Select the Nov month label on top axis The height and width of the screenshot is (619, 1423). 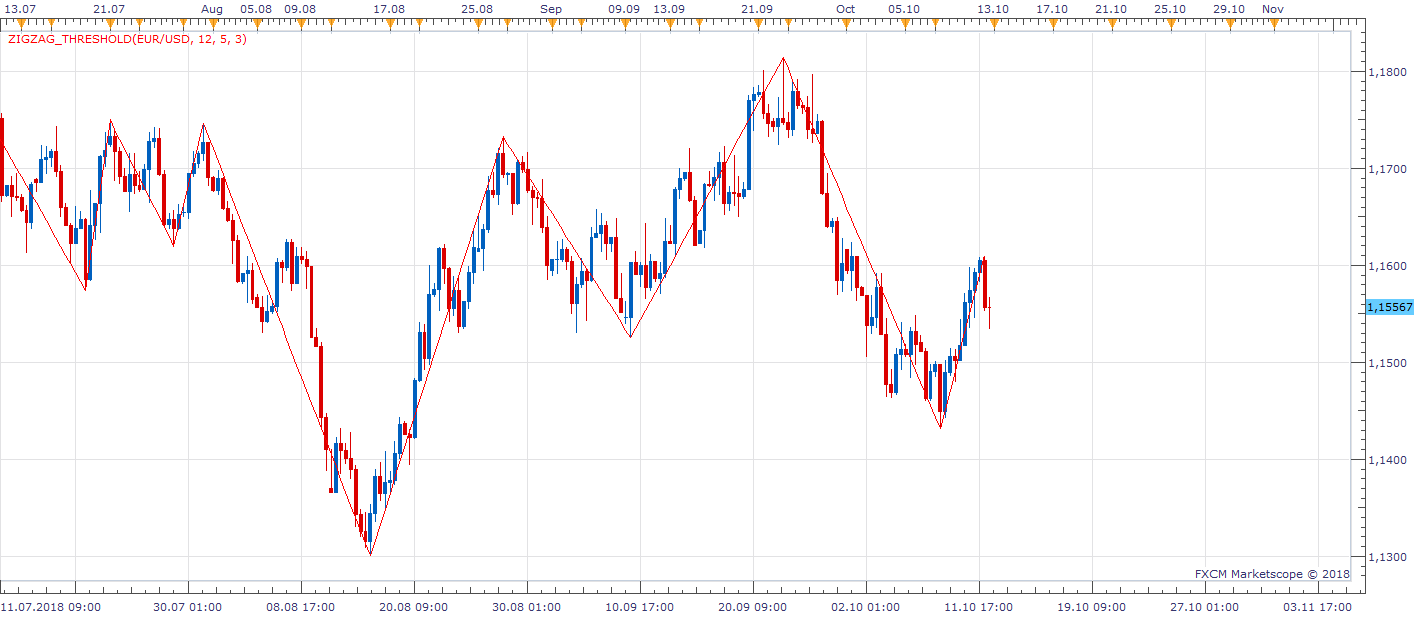(x=1273, y=9)
